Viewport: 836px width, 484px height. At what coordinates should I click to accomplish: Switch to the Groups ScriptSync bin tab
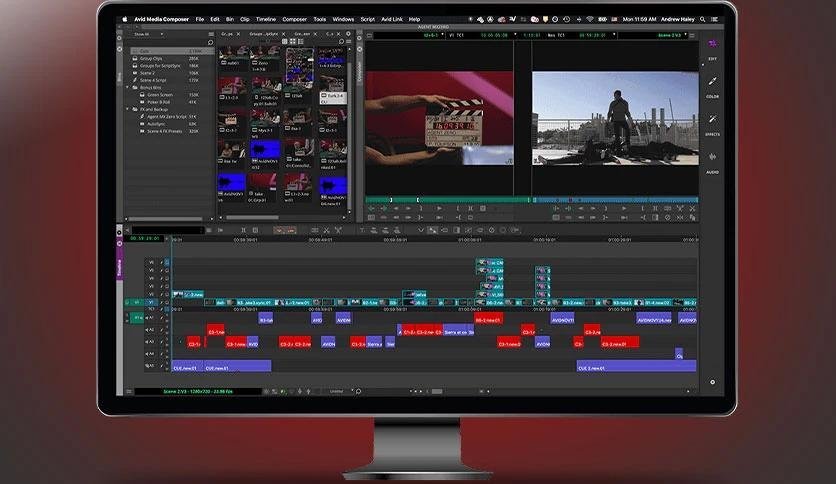(x=264, y=34)
